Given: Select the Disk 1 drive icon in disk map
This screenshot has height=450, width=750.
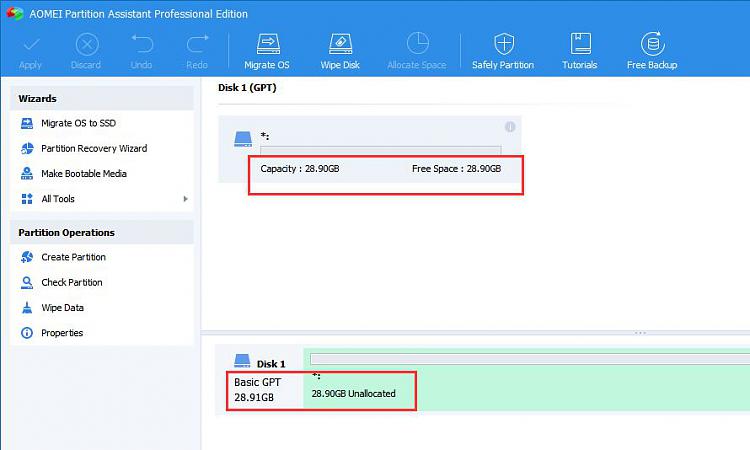Looking at the screenshot, I should coord(242,361).
